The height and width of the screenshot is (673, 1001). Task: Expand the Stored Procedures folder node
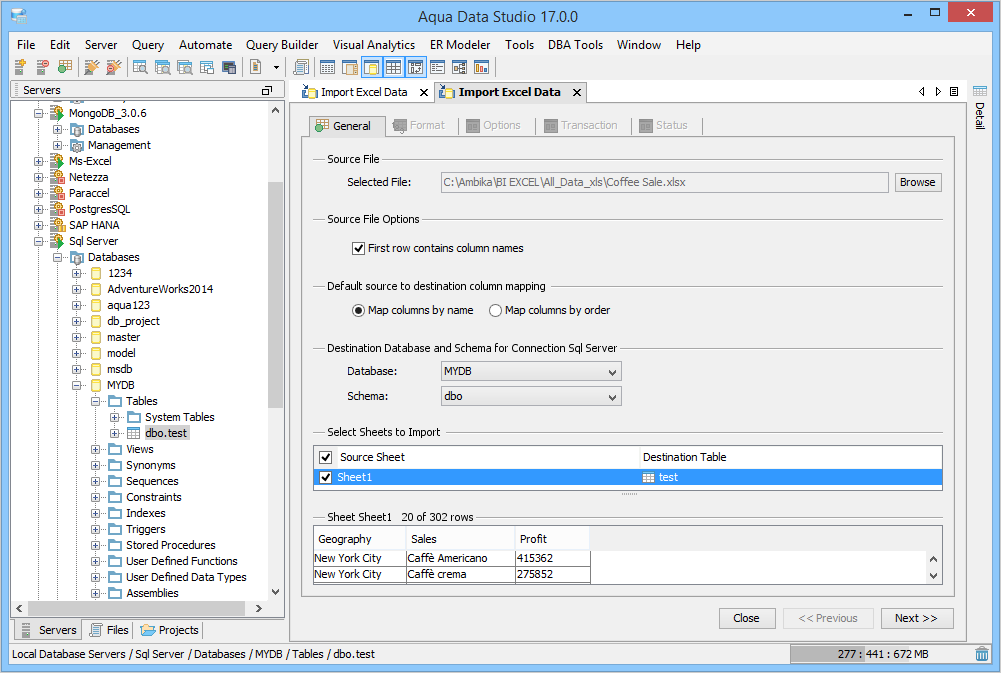[x=95, y=545]
